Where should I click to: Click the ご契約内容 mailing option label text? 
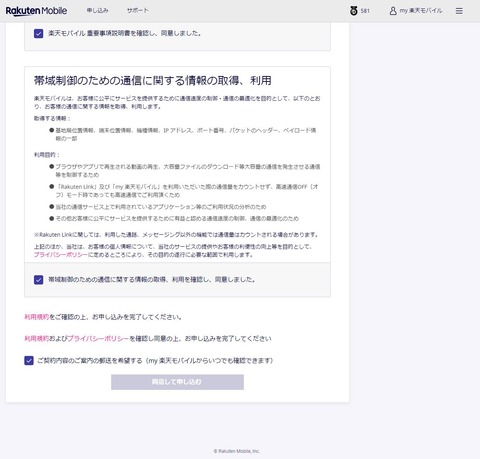[155, 360]
